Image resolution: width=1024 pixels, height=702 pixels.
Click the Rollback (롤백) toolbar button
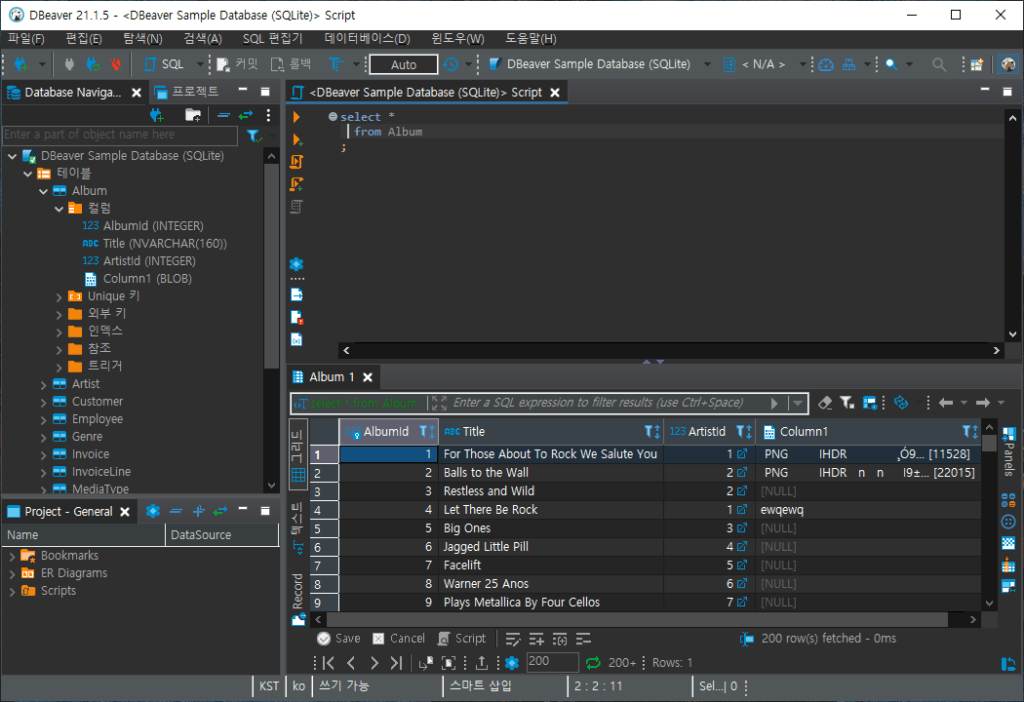pyautogui.click(x=291, y=64)
